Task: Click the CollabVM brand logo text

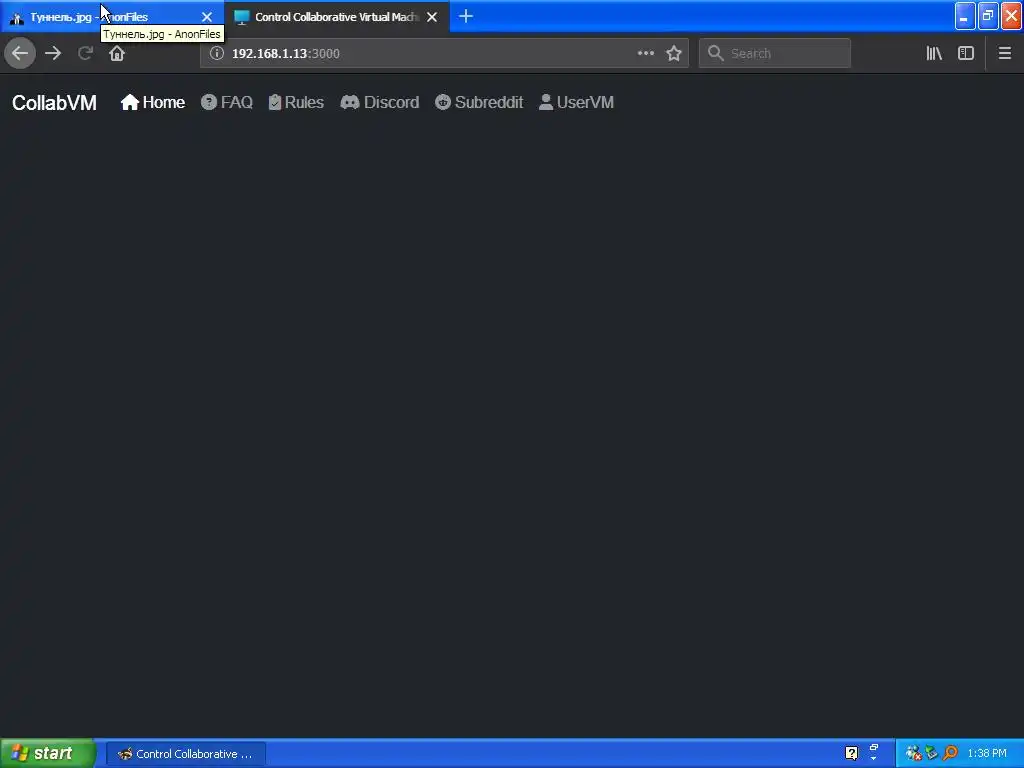Action: [x=54, y=103]
